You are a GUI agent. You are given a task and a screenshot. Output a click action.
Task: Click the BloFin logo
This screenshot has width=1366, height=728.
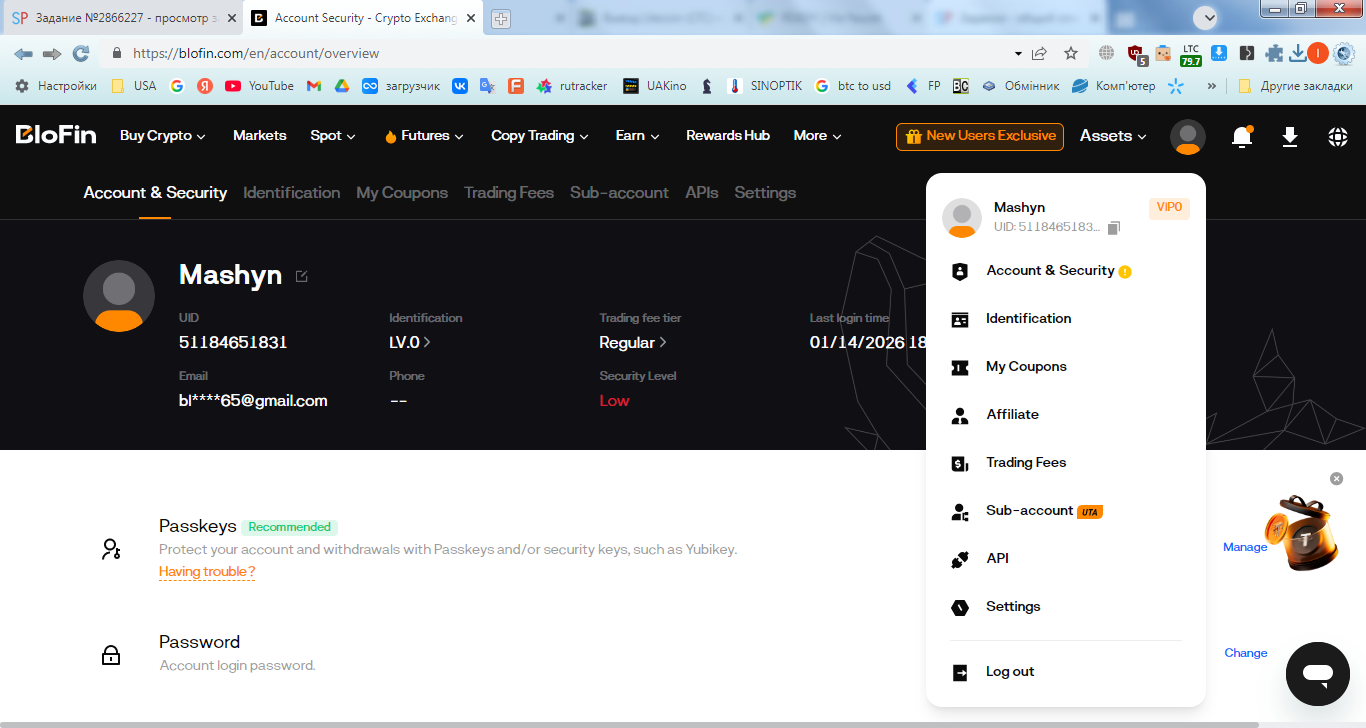(x=56, y=135)
